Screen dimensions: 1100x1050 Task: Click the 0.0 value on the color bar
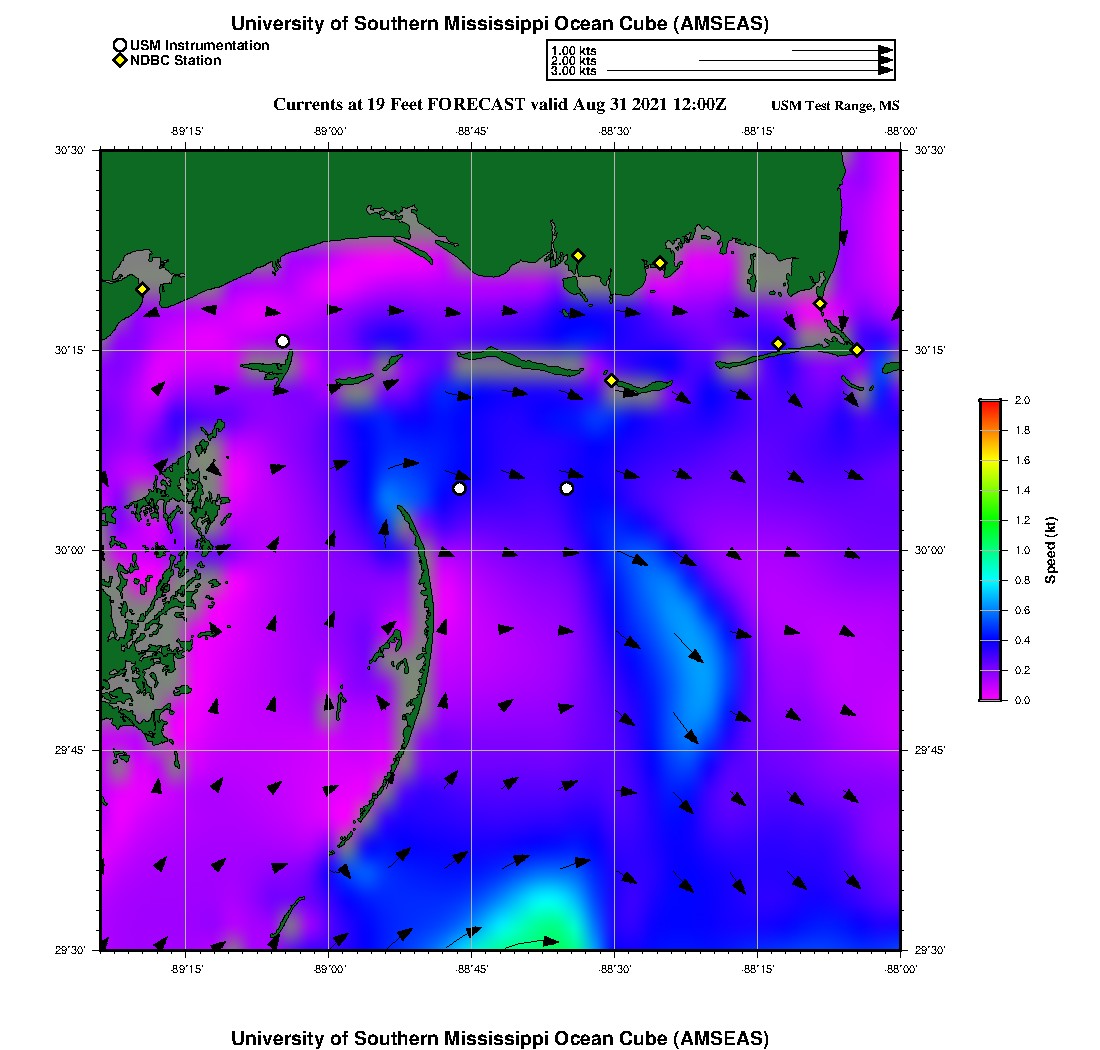pyautogui.click(x=1022, y=701)
